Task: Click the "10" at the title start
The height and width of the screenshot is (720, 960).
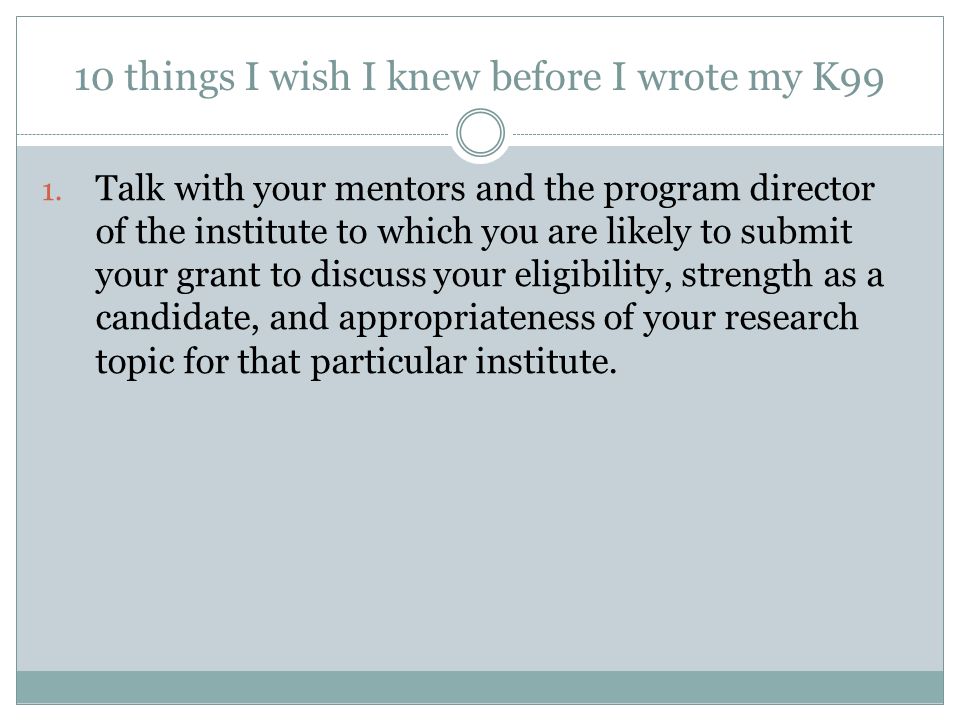Action: pos(94,80)
